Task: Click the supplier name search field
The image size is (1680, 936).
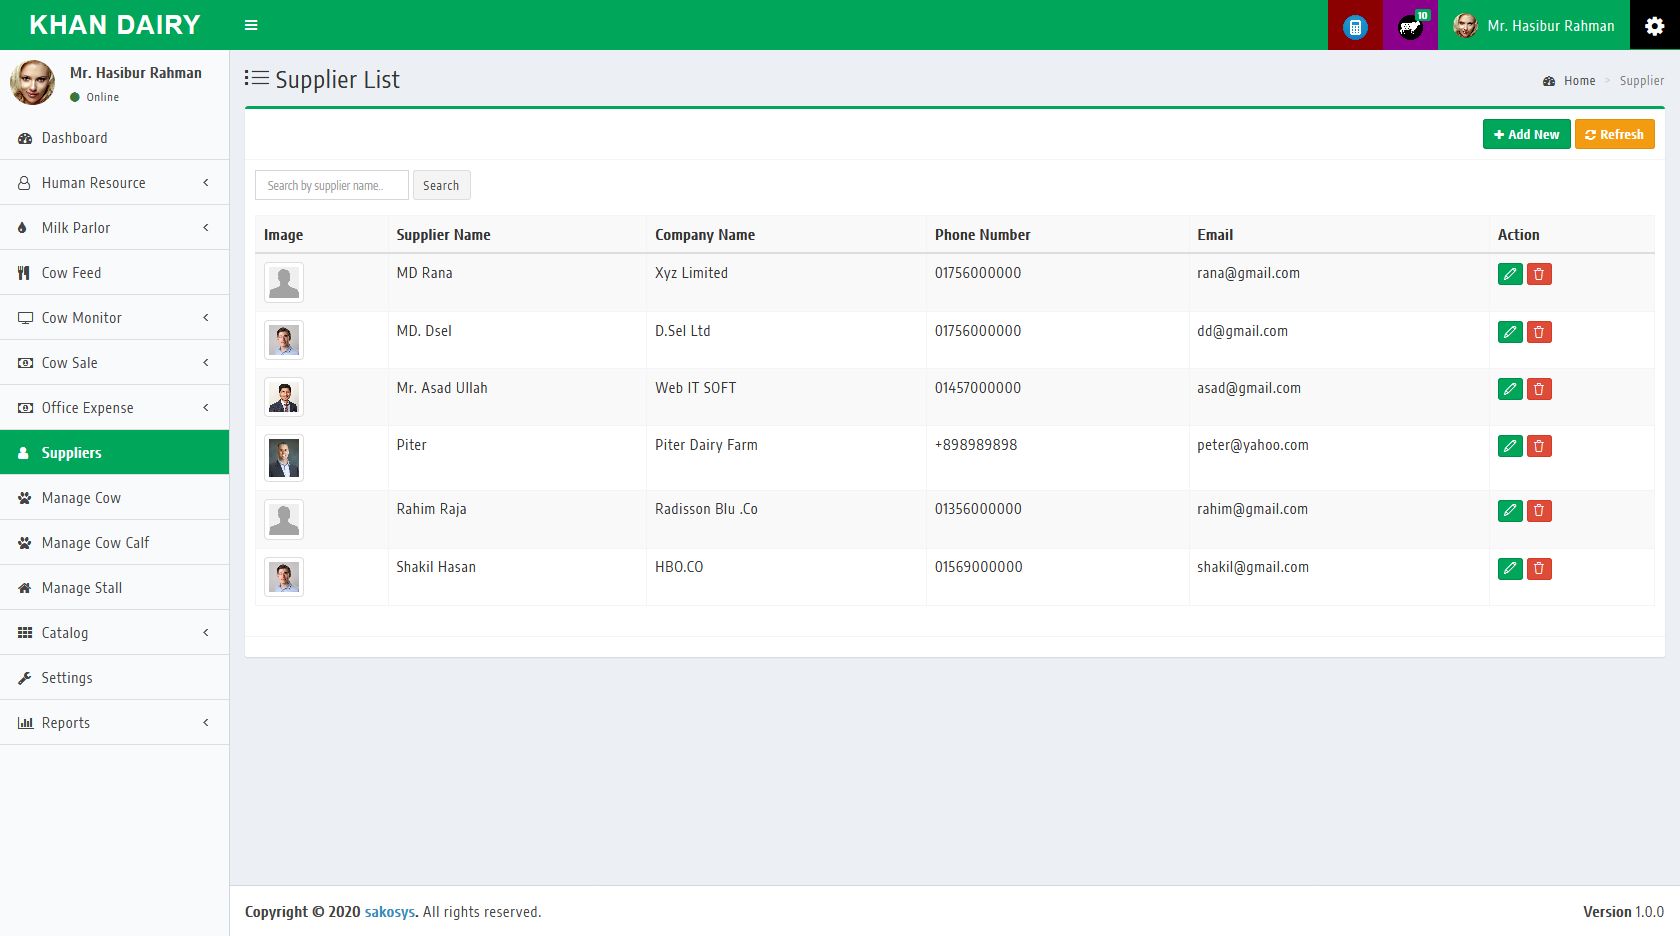Action: tap(331, 185)
